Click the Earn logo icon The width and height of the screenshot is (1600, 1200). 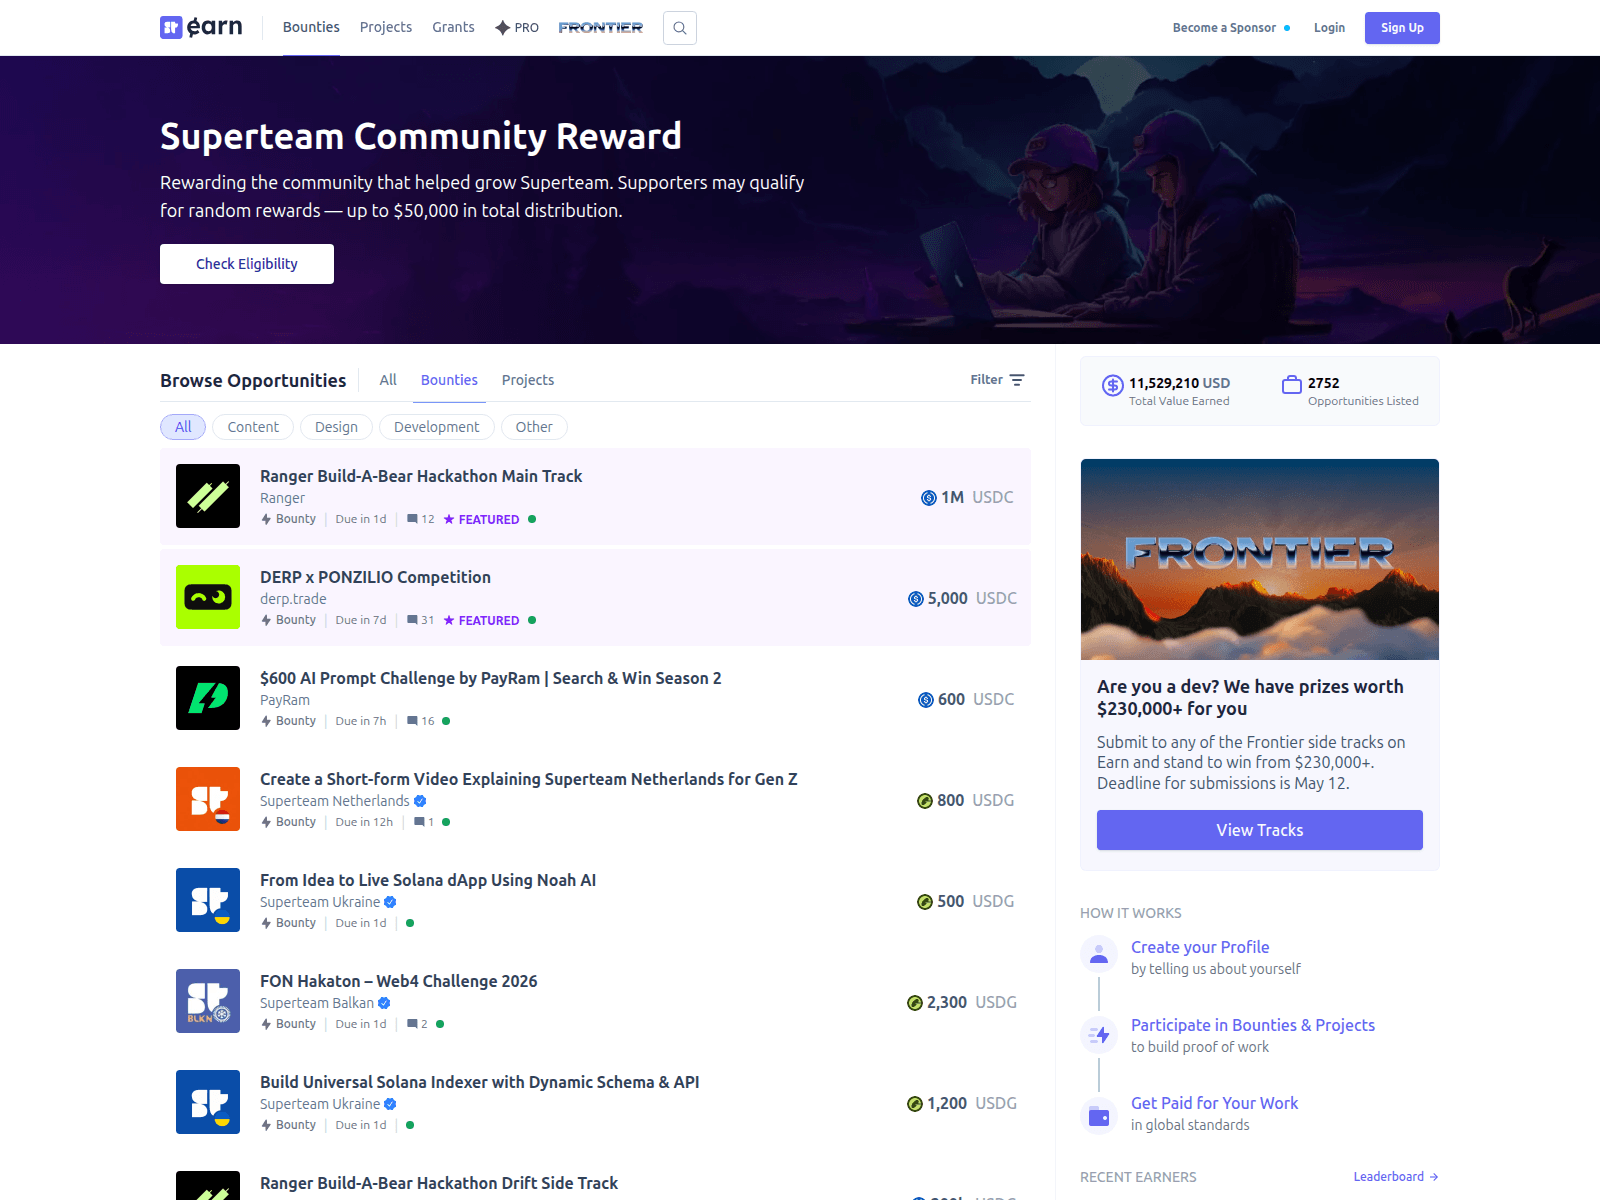170,27
